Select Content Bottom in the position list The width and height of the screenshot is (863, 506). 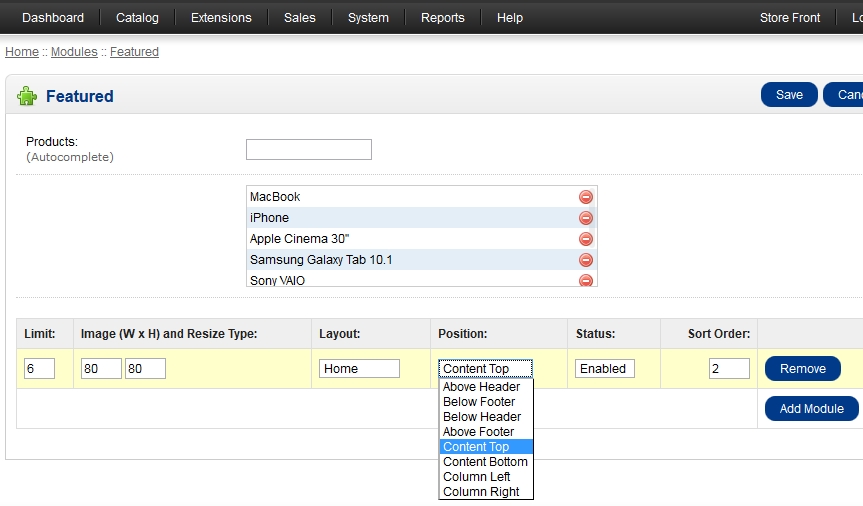click(x=485, y=462)
